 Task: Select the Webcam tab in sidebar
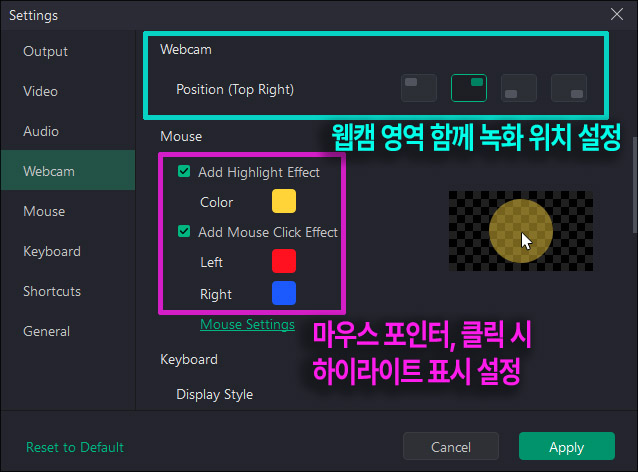click(68, 170)
